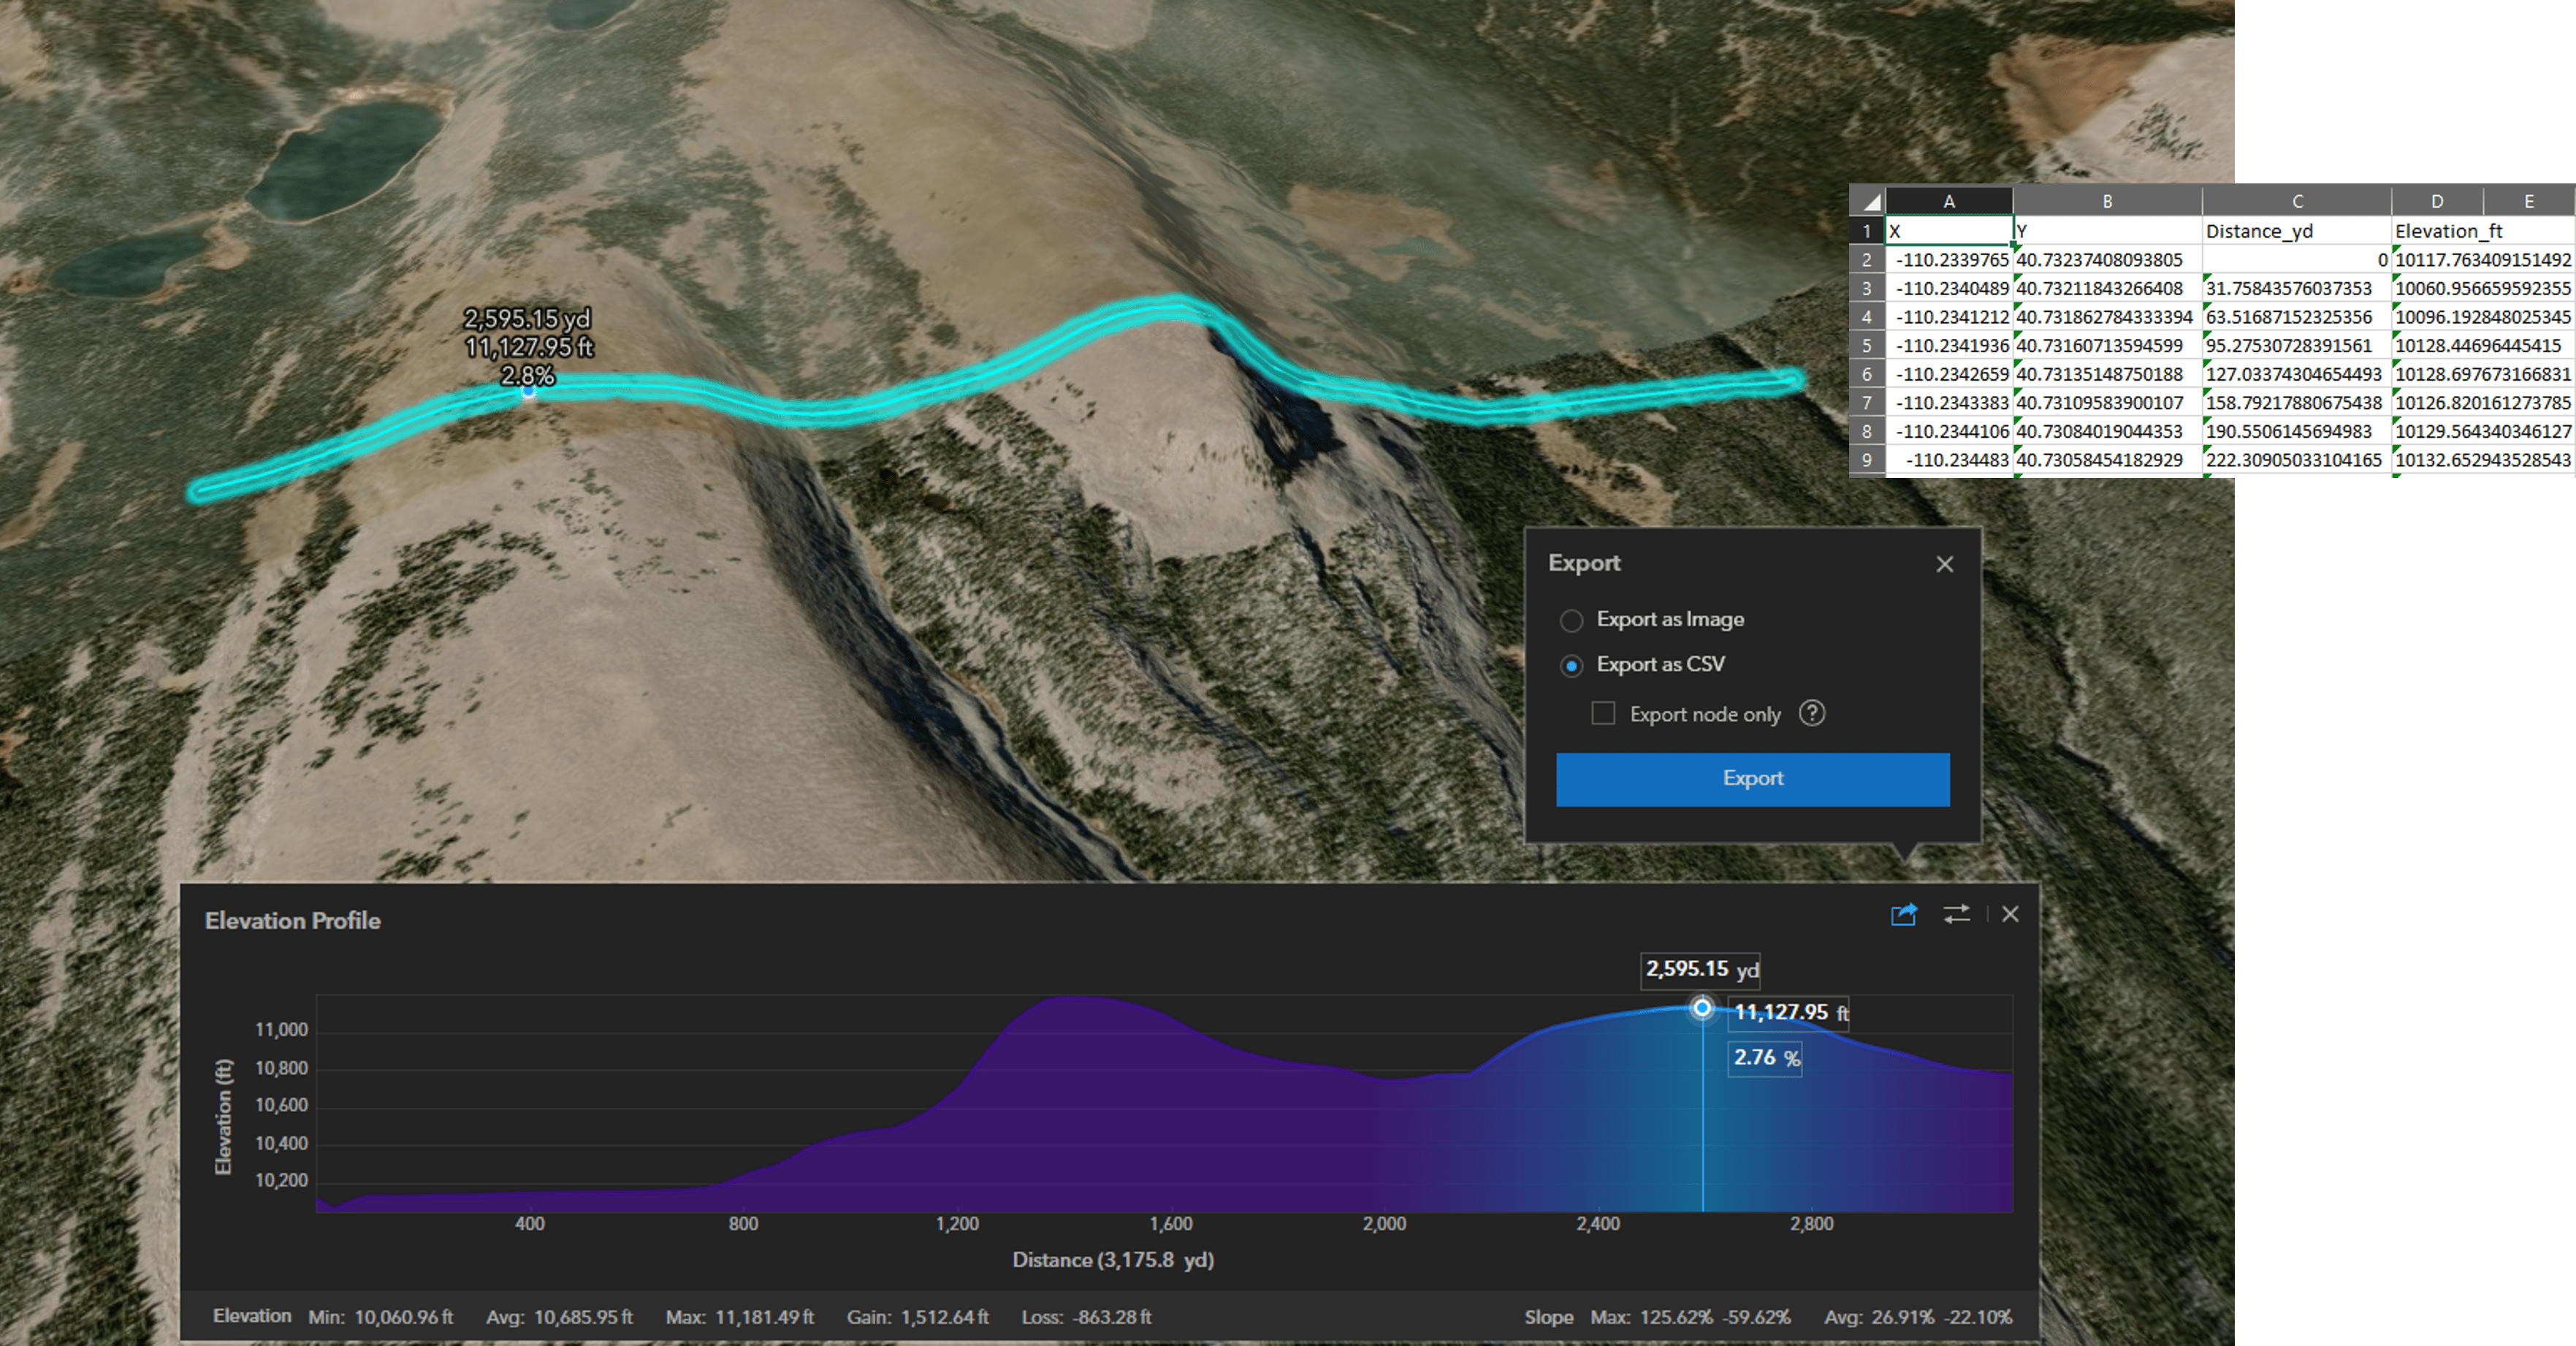The image size is (2576, 1346).
Task: Select the Export as Image radio option
Action: (x=1571, y=620)
